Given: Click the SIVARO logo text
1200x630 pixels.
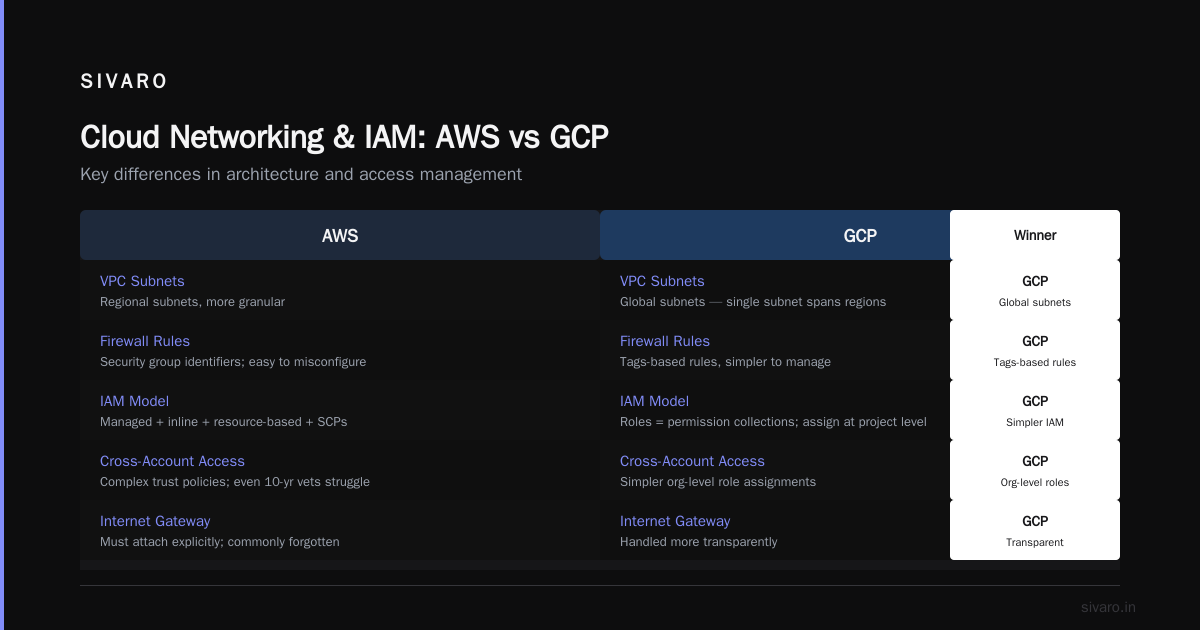Looking at the screenshot, I should coord(124,82).
